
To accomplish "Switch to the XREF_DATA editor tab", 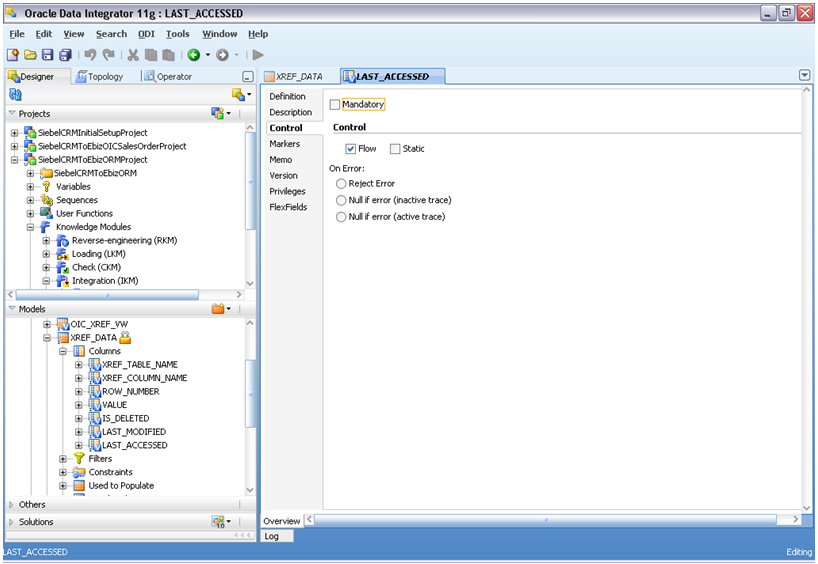I will click(293, 77).
